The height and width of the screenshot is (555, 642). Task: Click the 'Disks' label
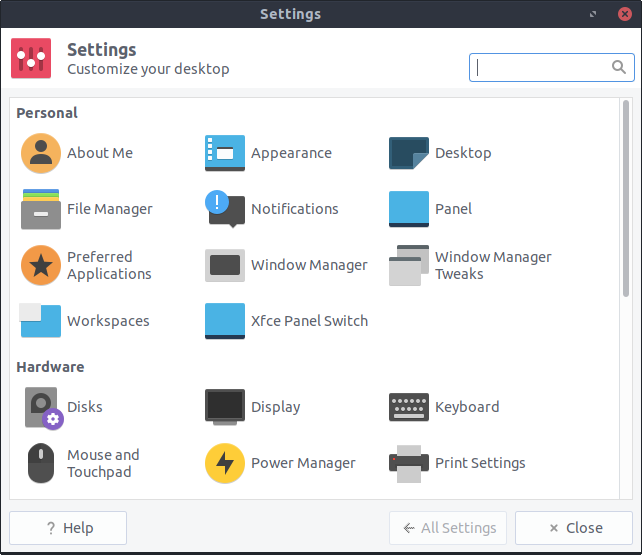85,407
